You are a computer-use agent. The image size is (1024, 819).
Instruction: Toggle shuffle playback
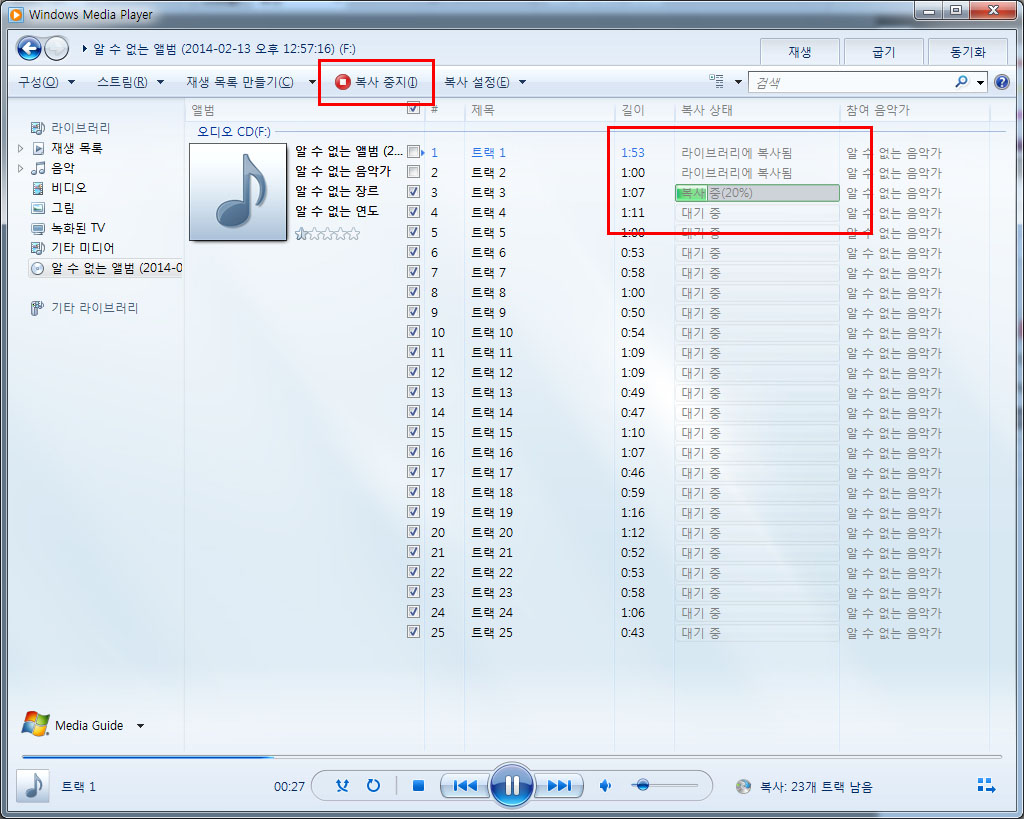342,786
